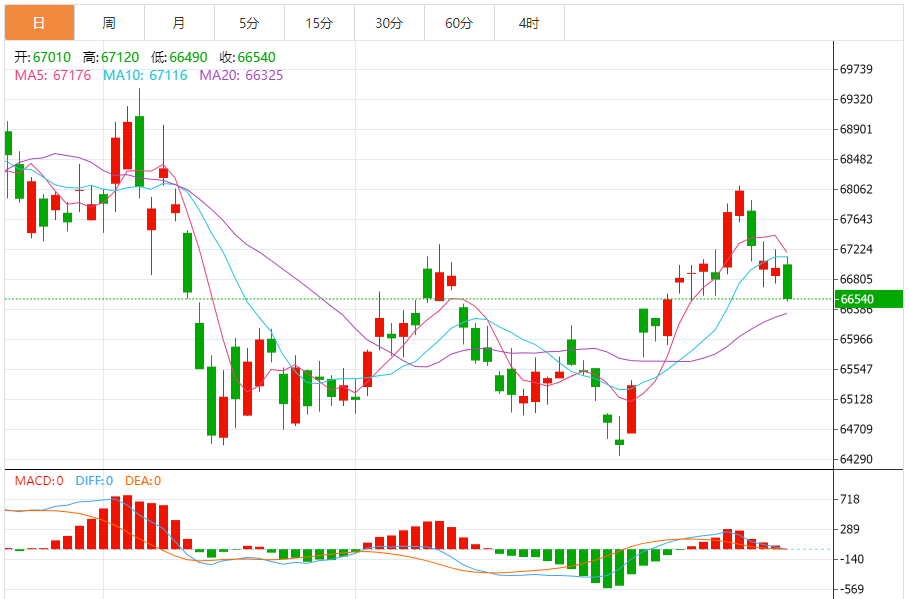This screenshot has width=909, height=599.
Task: Click the 68062 price axis label
Action: [856, 190]
